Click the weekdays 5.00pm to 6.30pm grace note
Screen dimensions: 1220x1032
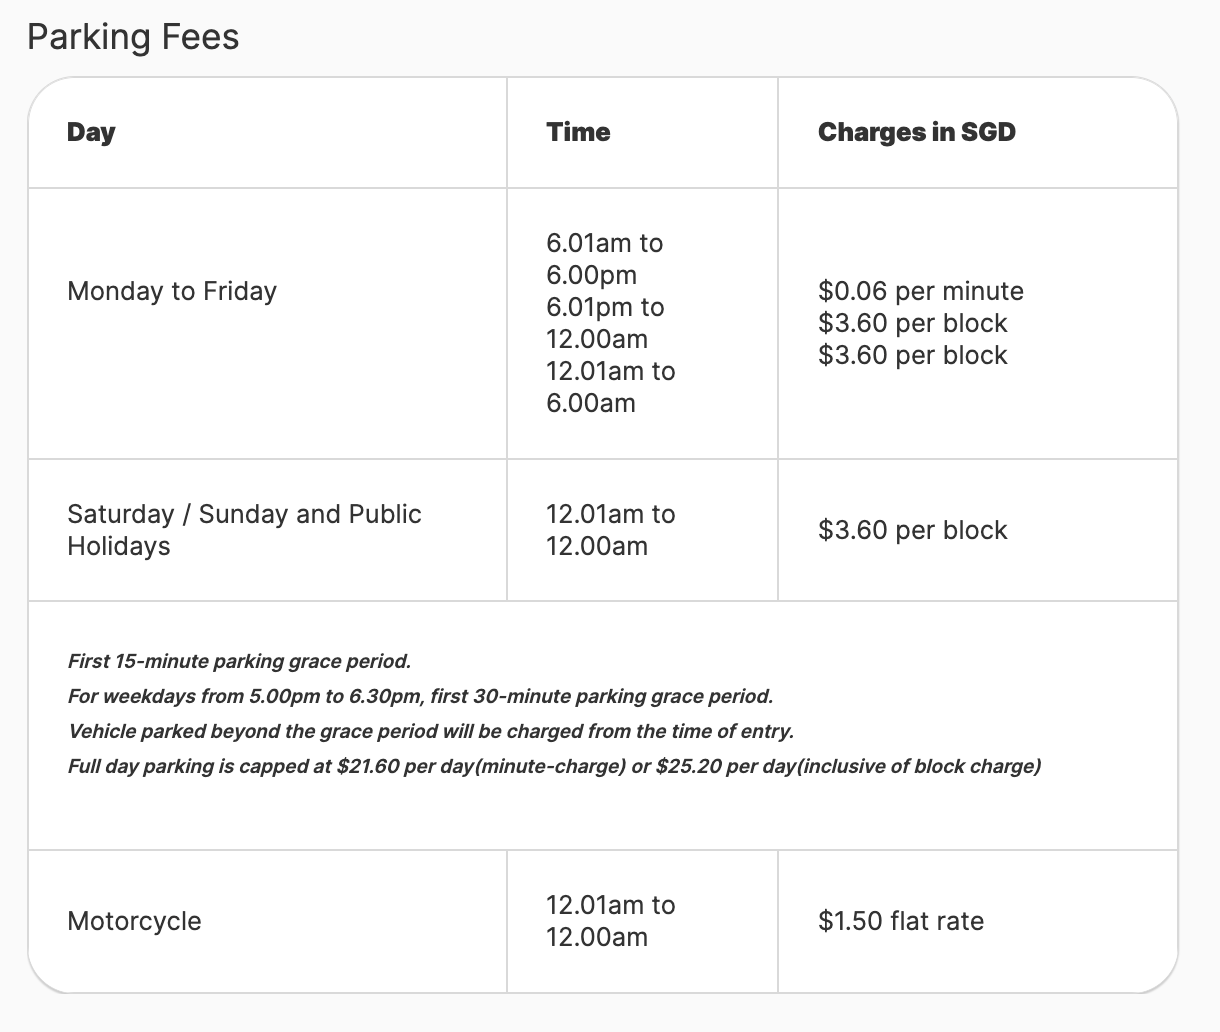point(420,696)
